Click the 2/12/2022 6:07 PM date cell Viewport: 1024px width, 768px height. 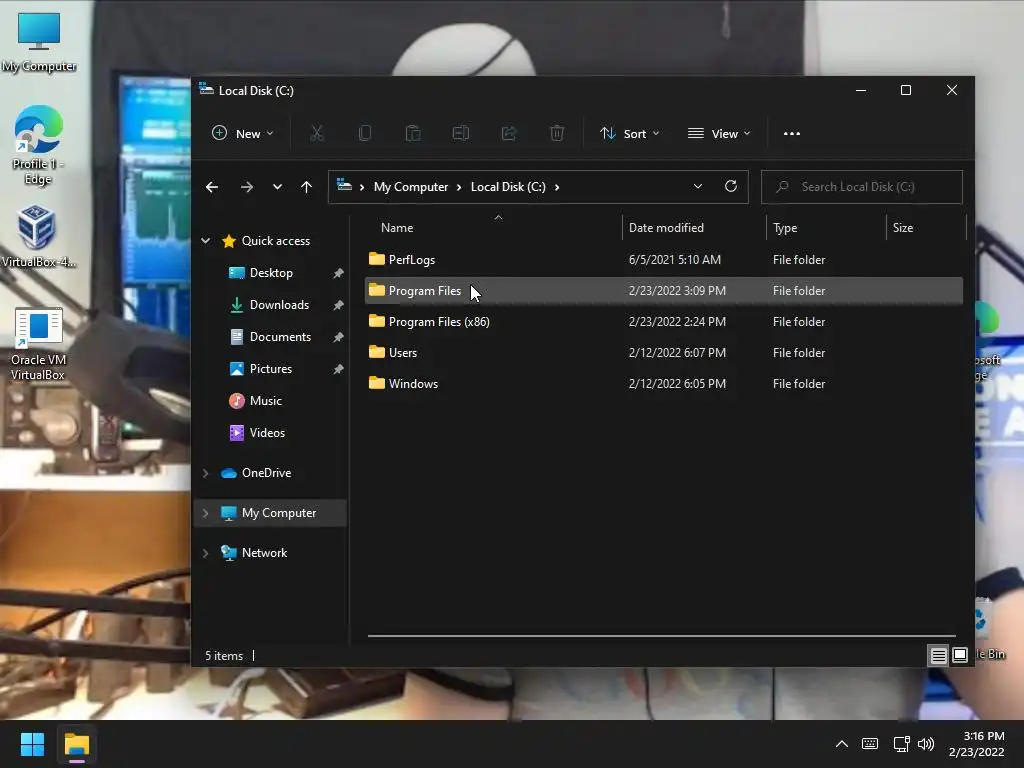pyautogui.click(x=677, y=353)
